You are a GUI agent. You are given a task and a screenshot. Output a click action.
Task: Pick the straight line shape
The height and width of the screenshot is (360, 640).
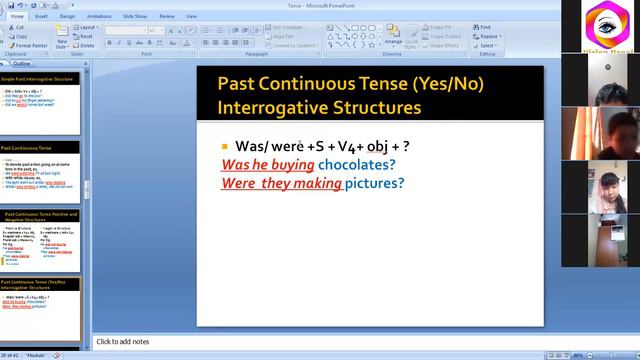pyautogui.click(x=338, y=28)
